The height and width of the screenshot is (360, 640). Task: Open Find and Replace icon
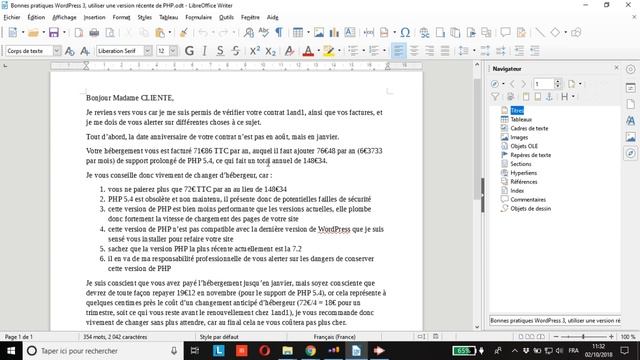point(249,33)
